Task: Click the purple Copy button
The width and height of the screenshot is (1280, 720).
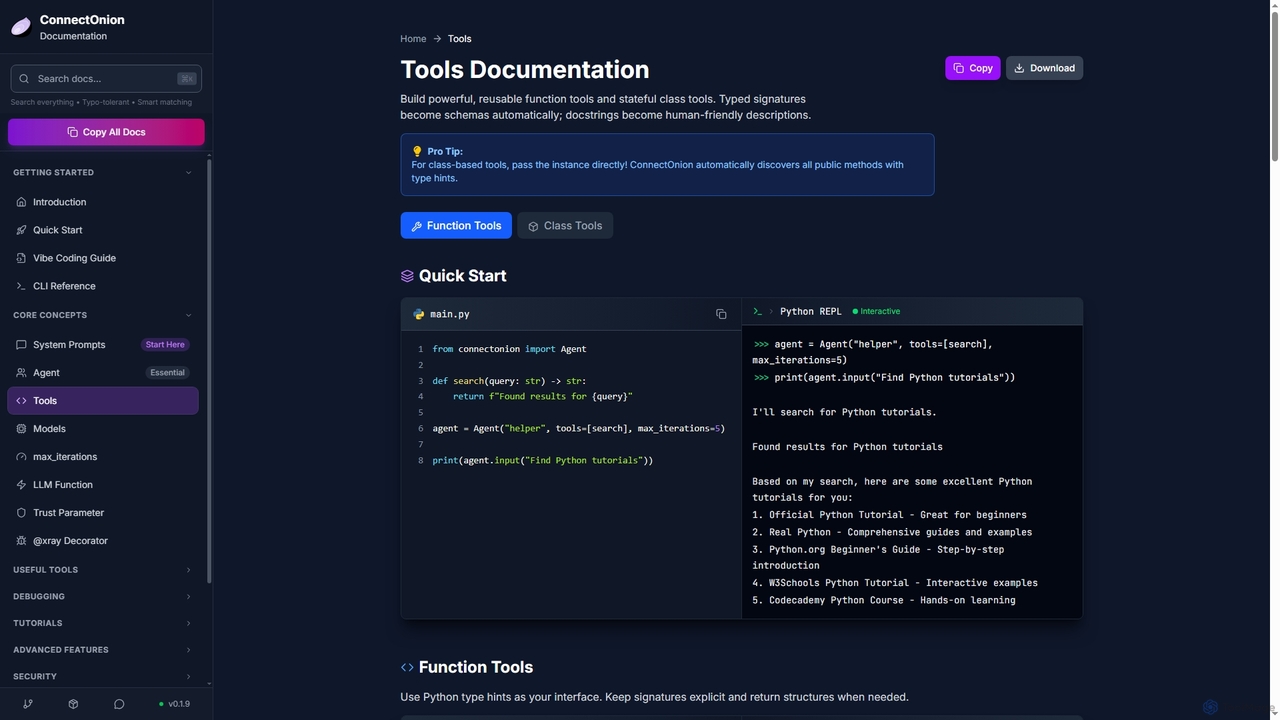Action: coord(973,68)
